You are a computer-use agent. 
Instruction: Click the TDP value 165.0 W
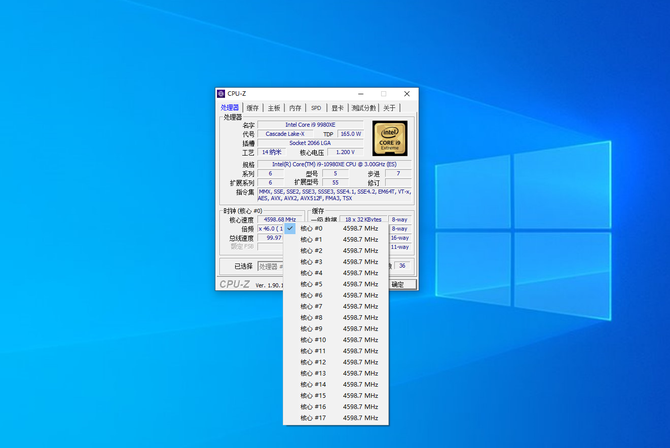coord(350,134)
